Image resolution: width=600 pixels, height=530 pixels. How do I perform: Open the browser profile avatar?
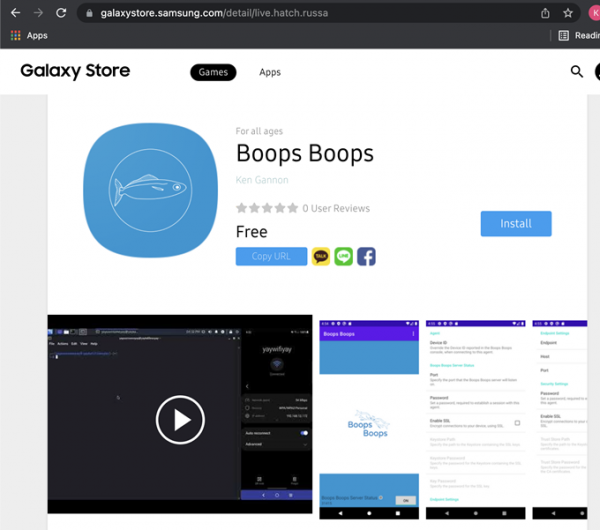pos(595,13)
